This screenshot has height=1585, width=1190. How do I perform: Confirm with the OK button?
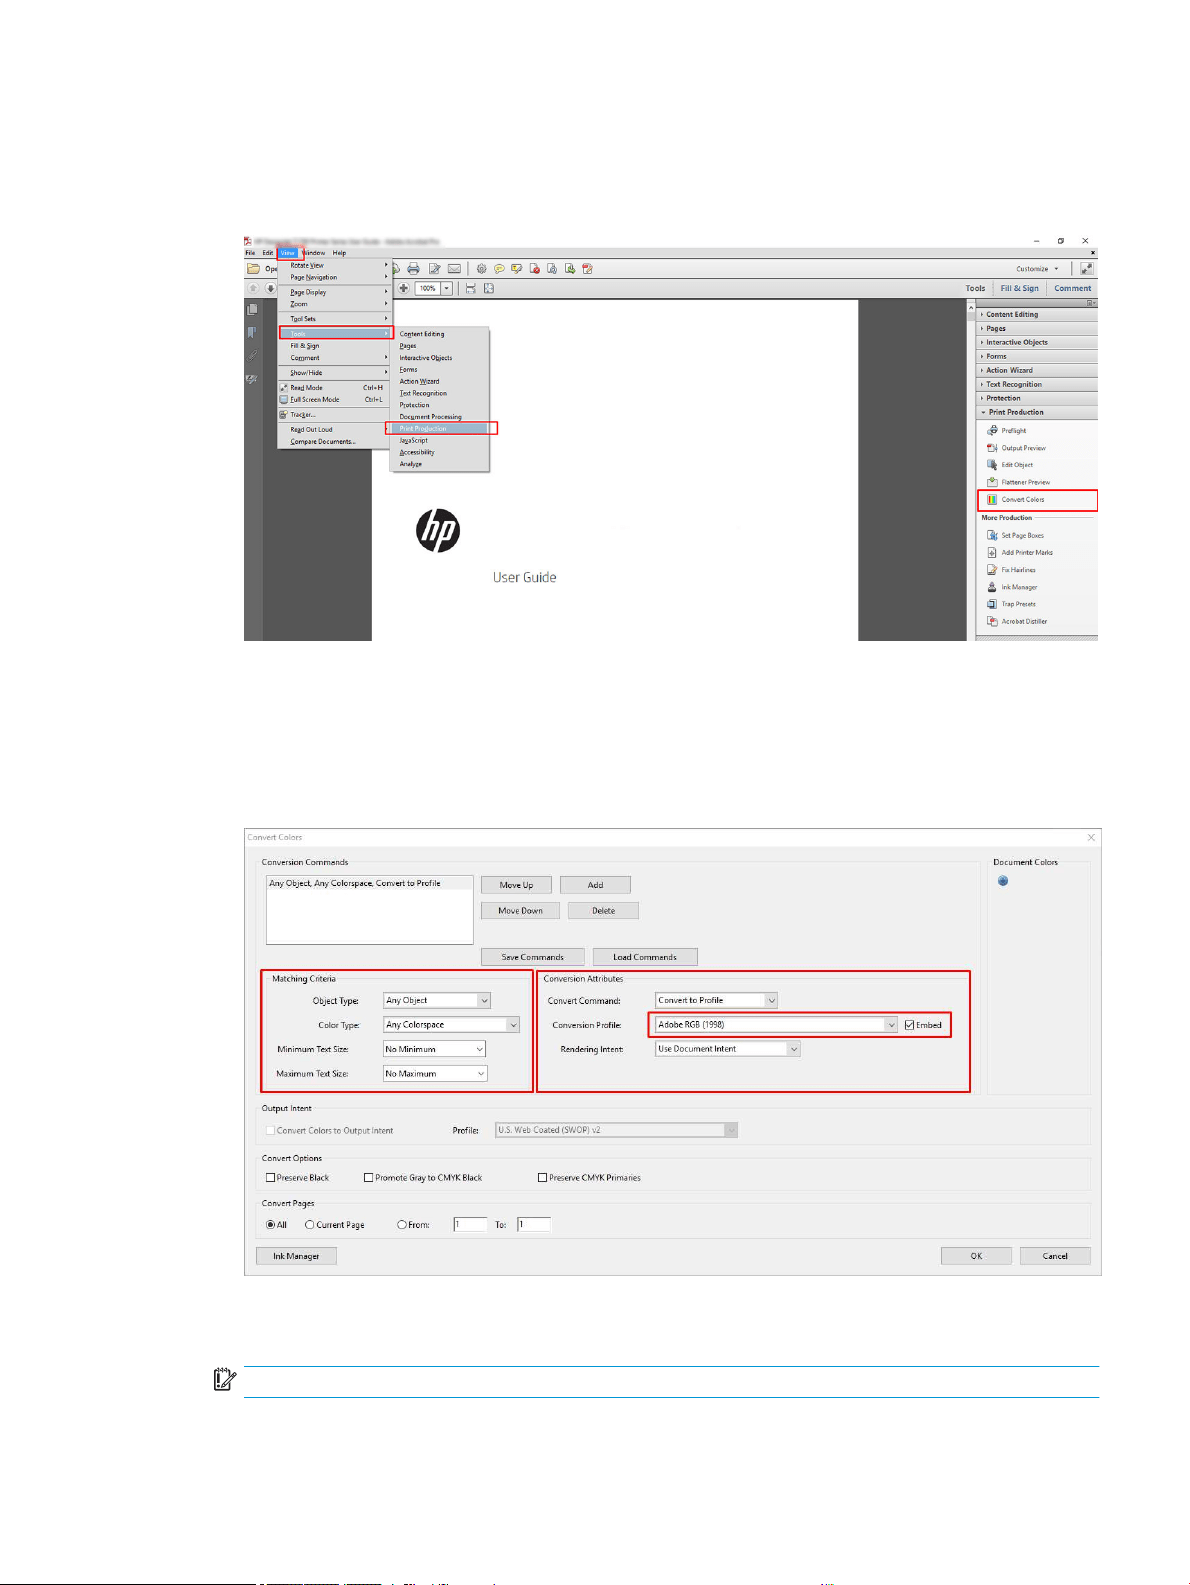(976, 1256)
